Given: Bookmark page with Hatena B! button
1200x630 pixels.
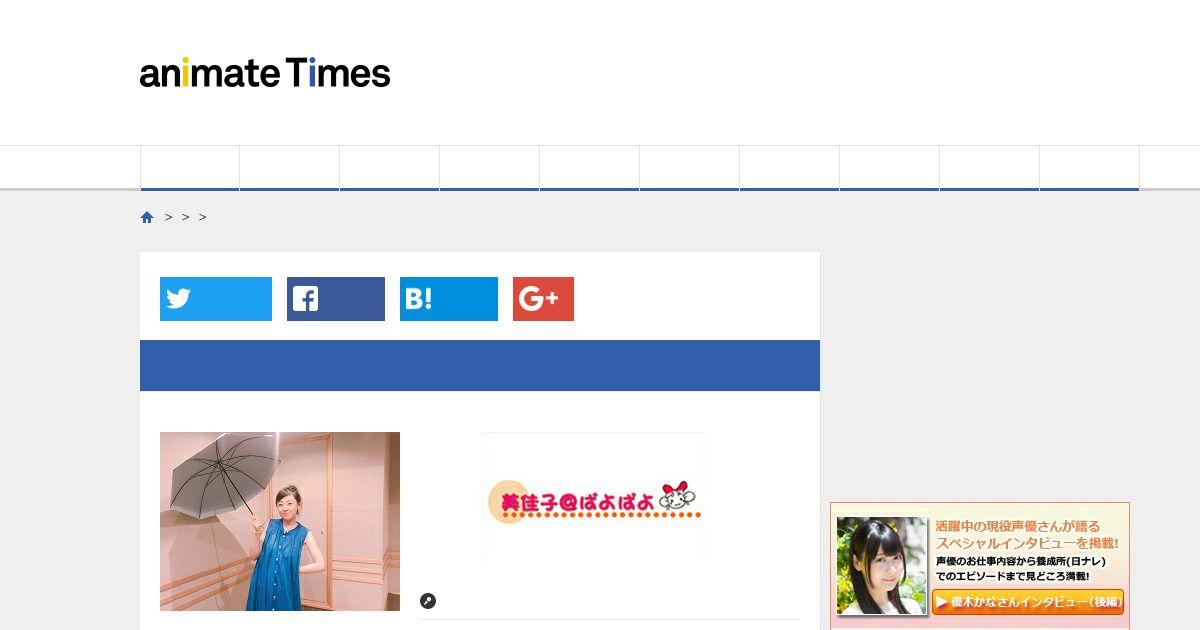Looking at the screenshot, I should click(x=449, y=299).
